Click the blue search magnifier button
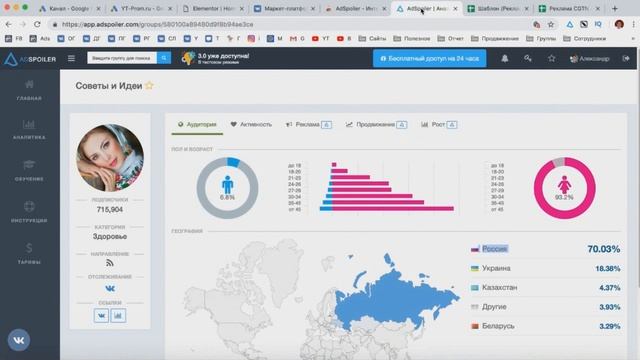 click(164, 58)
